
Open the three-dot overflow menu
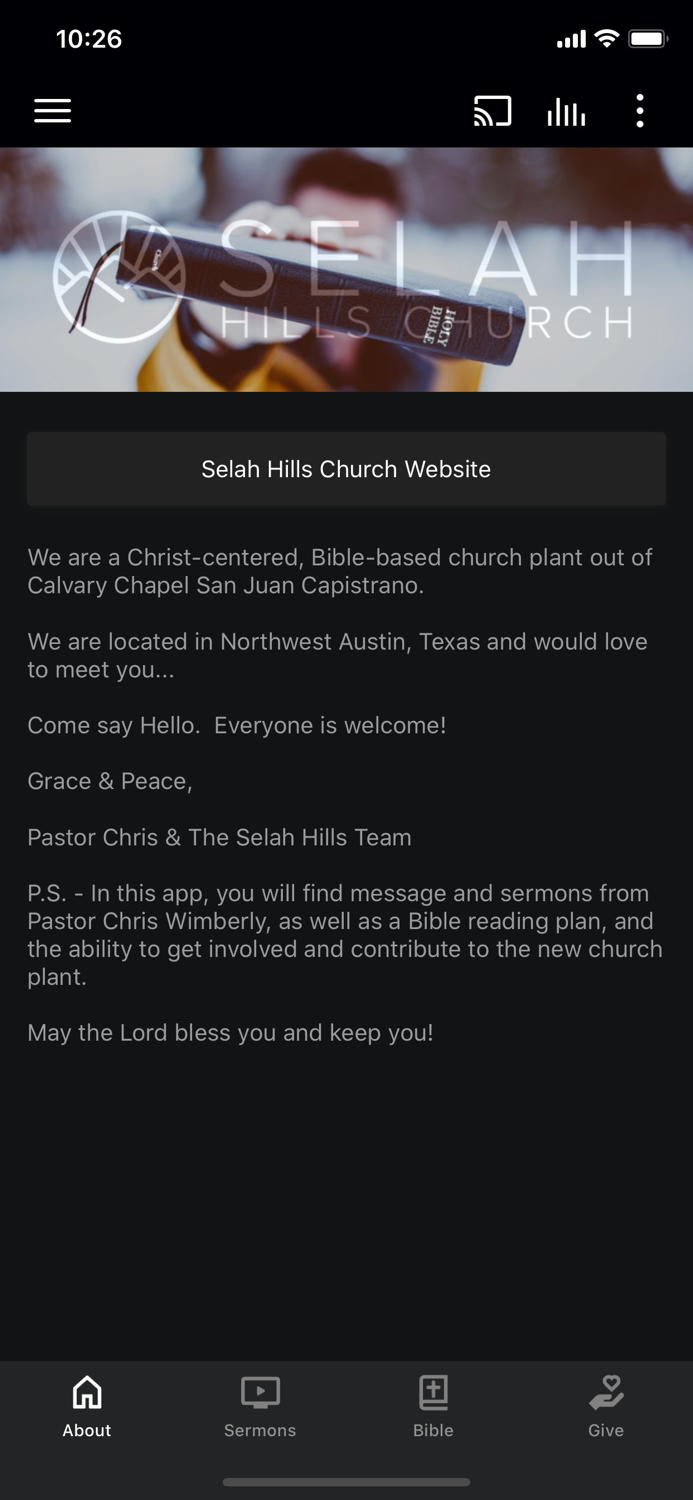pos(639,110)
